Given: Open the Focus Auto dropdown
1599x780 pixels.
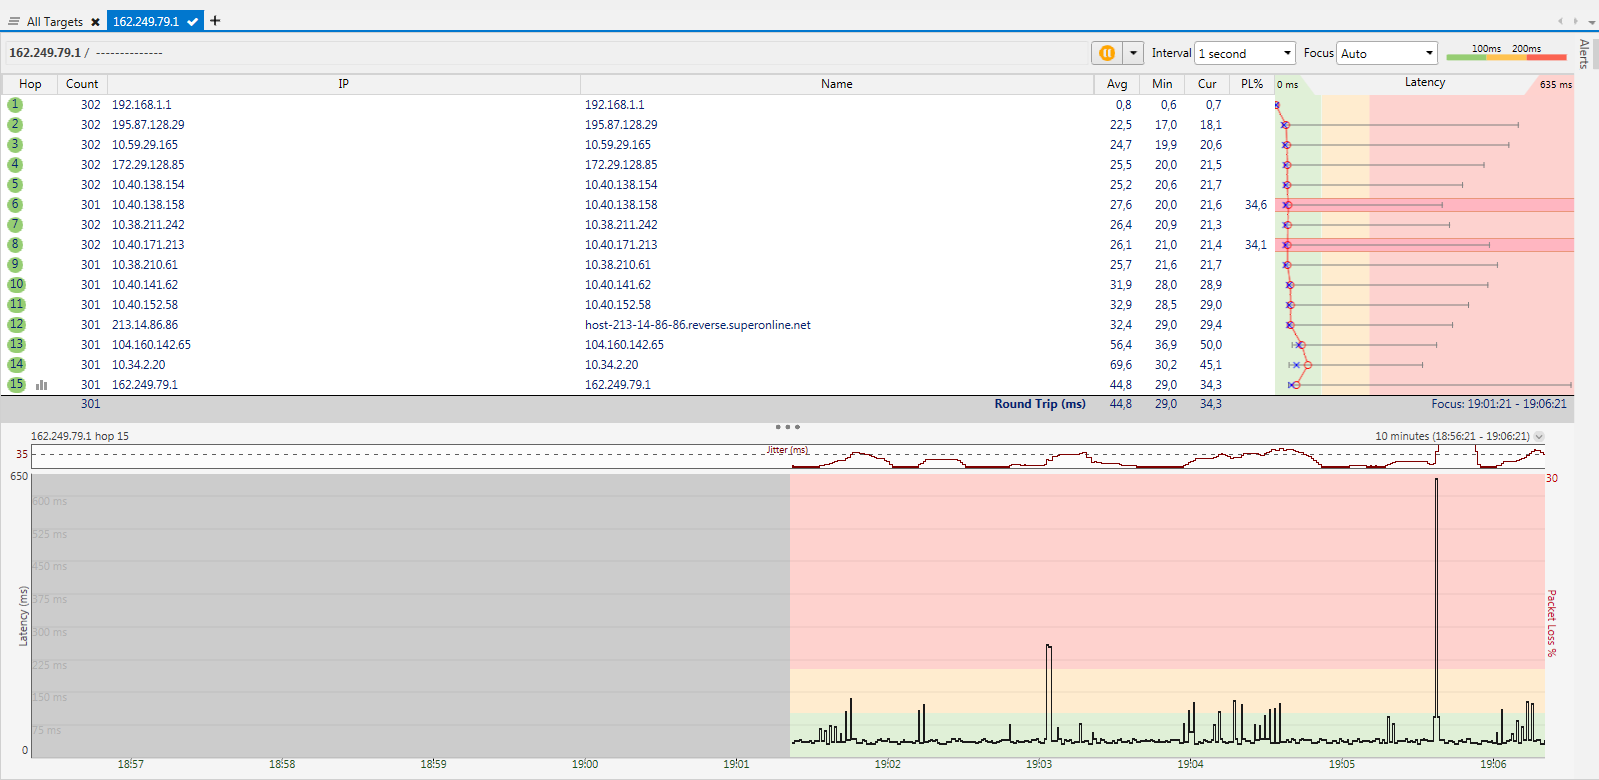Looking at the screenshot, I should (1429, 53).
